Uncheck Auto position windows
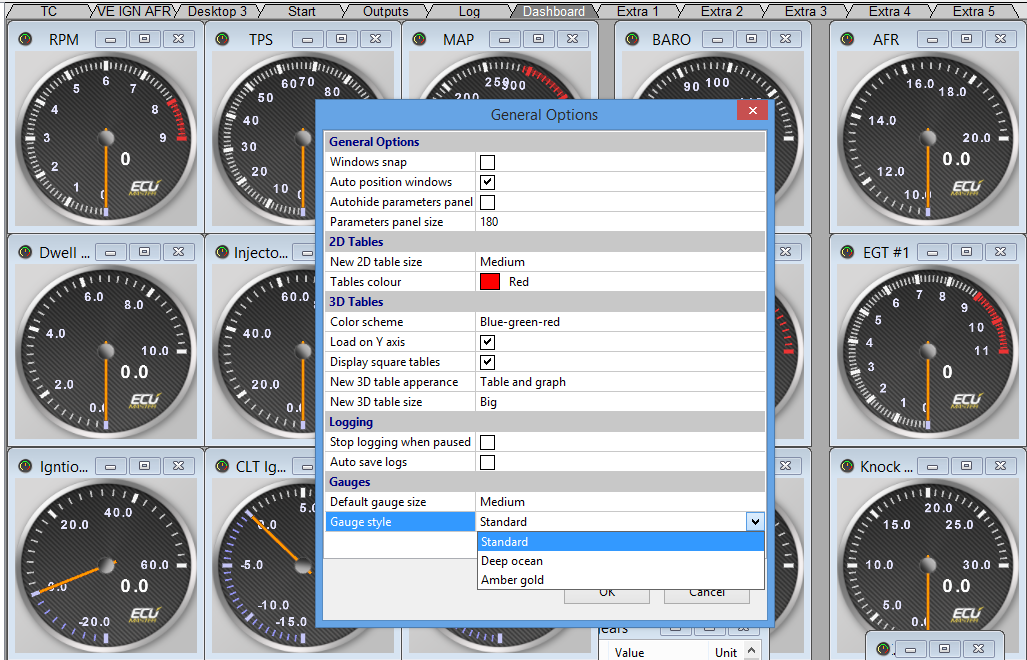The height and width of the screenshot is (660, 1027). (x=488, y=182)
